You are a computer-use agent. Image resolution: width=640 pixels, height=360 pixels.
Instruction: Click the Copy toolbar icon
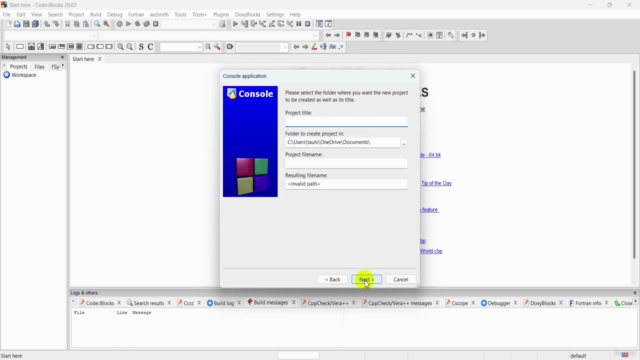77,24
